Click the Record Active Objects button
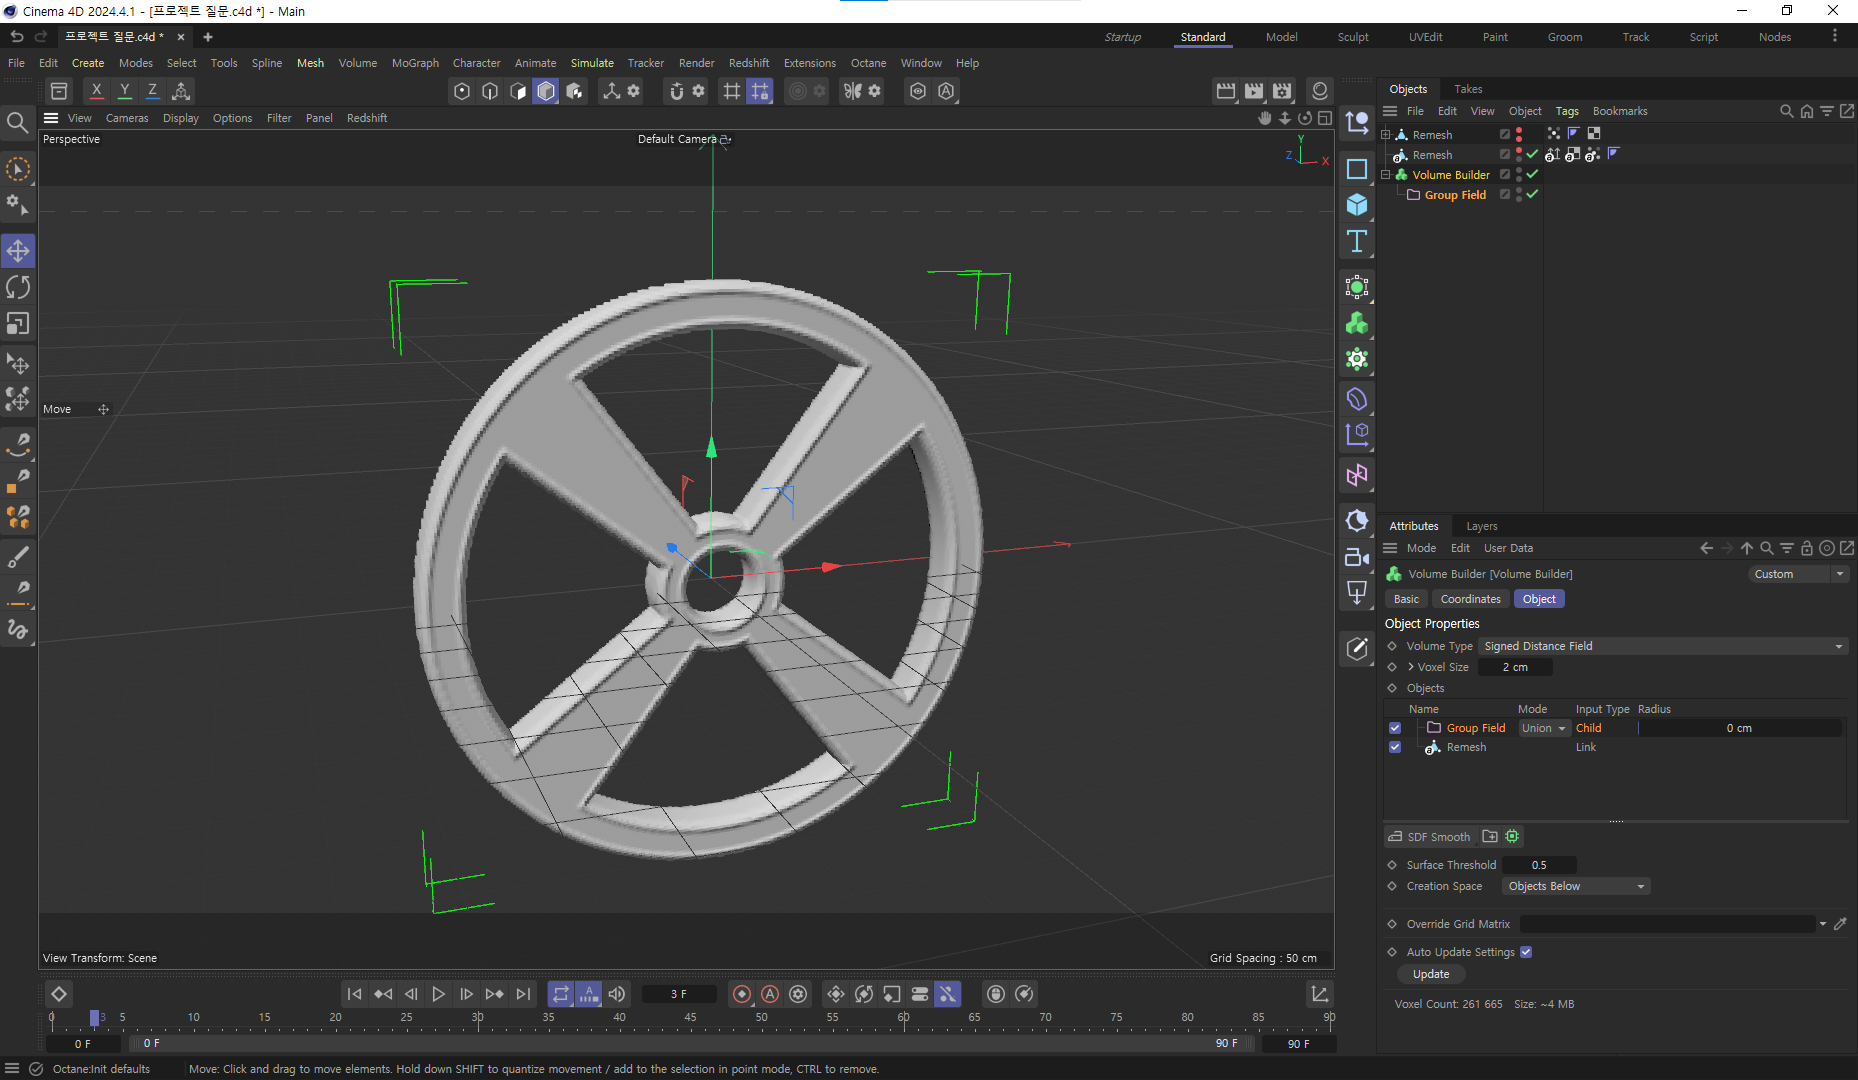Viewport: 1858px width, 1080px height. tap(742, 994)
